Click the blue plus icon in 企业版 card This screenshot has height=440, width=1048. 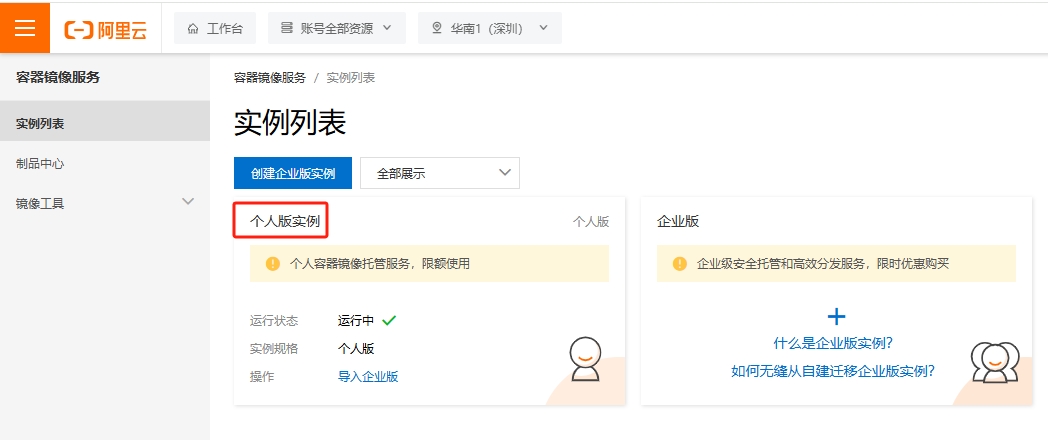pos(836,317)
